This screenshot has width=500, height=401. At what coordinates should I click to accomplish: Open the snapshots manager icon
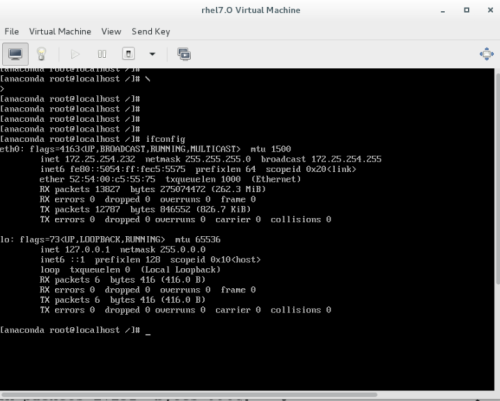pos(184,54)
